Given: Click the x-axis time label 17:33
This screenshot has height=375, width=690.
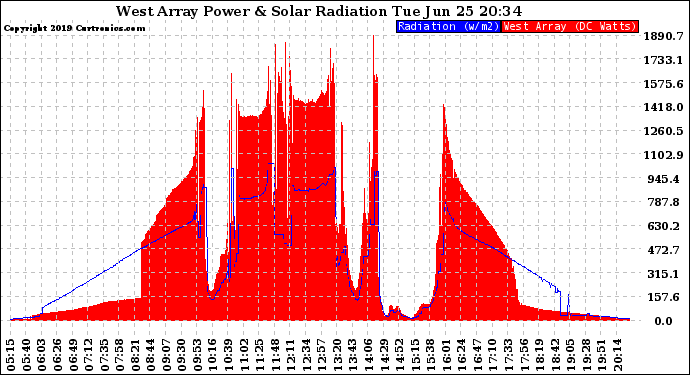Looking at the screenshot, I should tap(507, 355).
